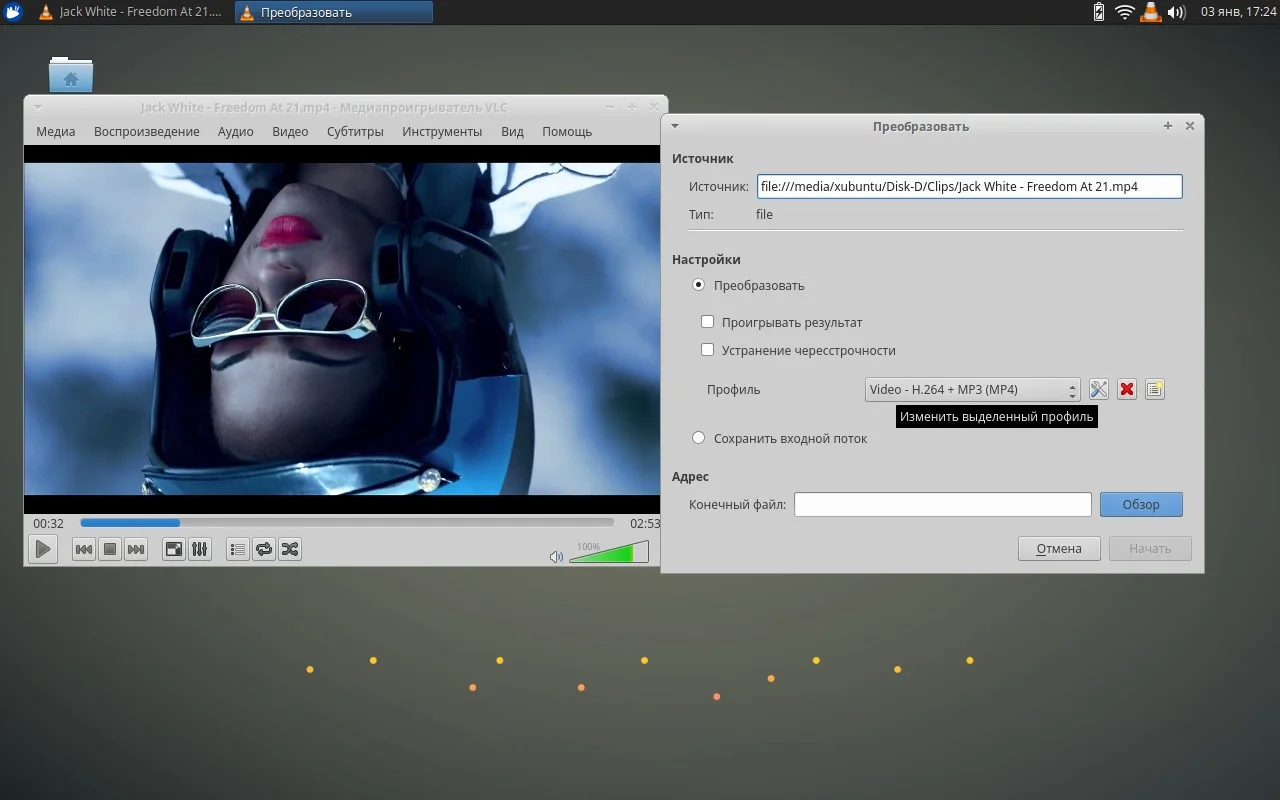Enable the "Устранение чересстрочности" checkbox
The height and width of the screenshot is (800, 1280).
[708, 350]
